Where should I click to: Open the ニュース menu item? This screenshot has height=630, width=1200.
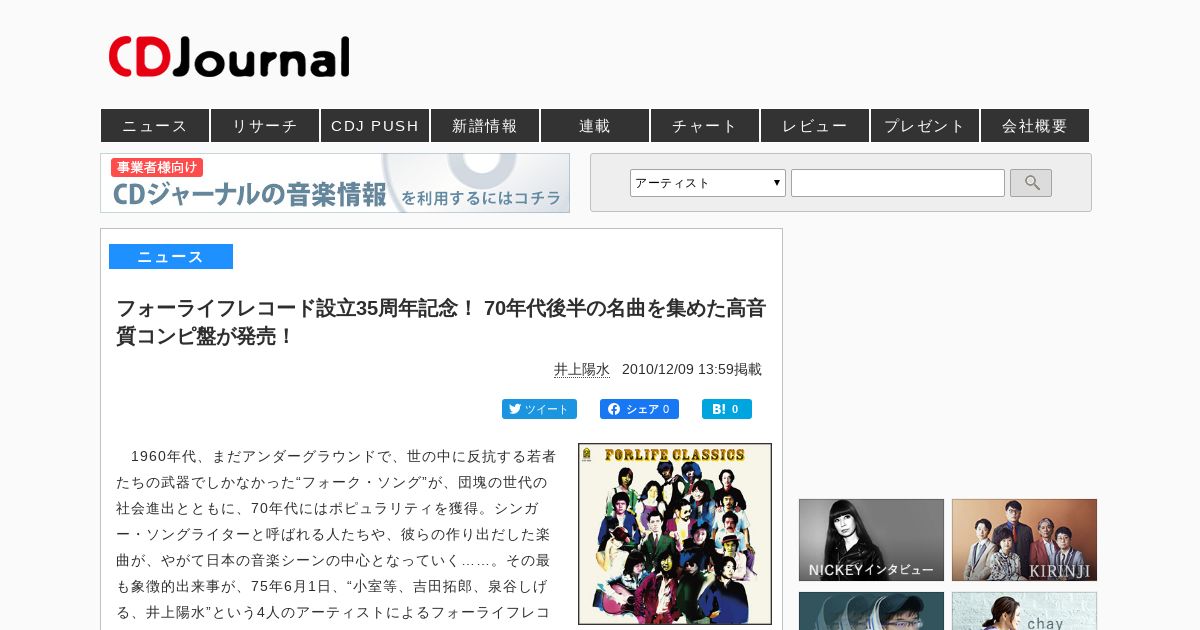155,126
